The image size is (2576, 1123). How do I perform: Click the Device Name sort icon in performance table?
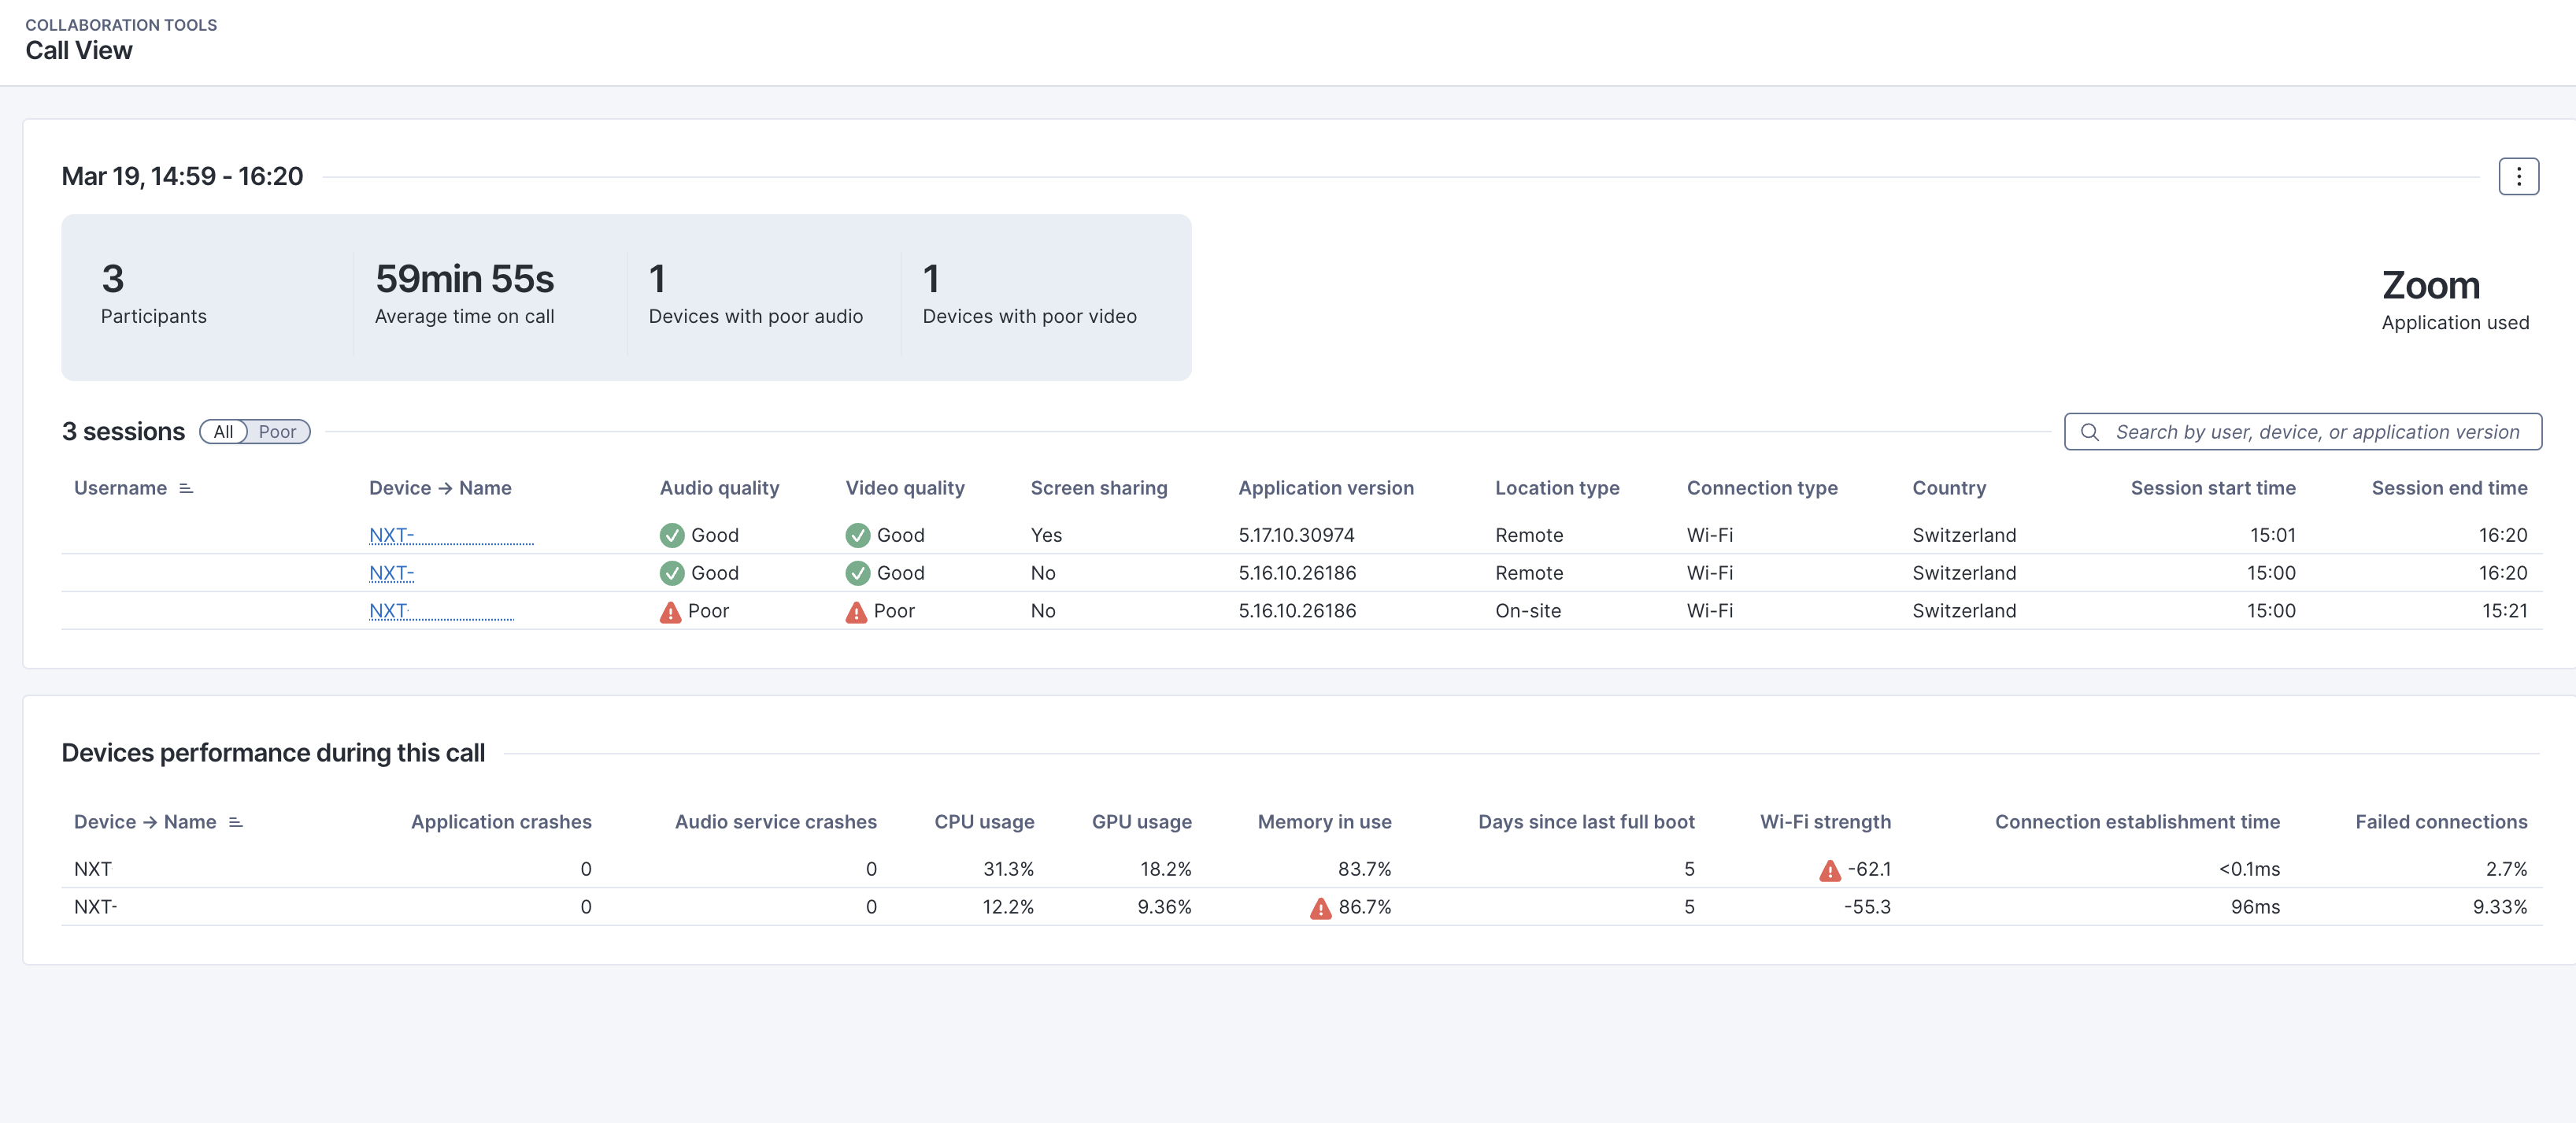coord(236,822)
